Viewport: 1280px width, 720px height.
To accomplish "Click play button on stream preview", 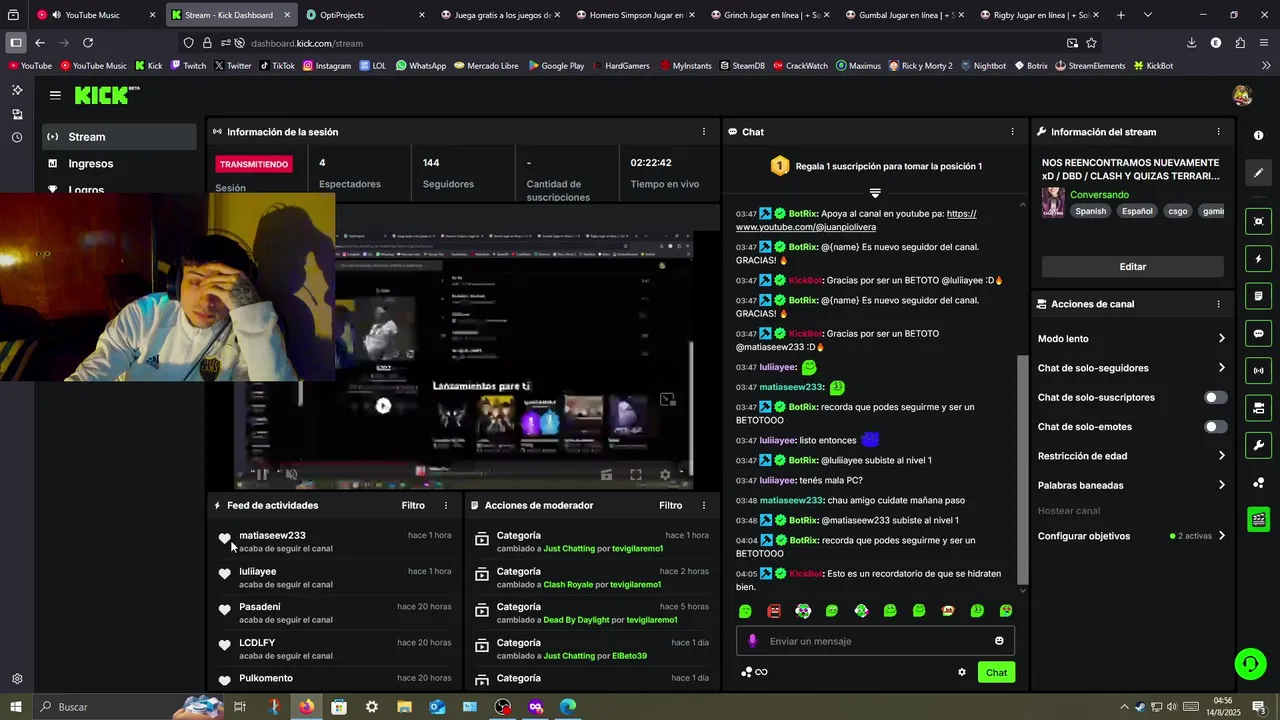I will 383,406.
